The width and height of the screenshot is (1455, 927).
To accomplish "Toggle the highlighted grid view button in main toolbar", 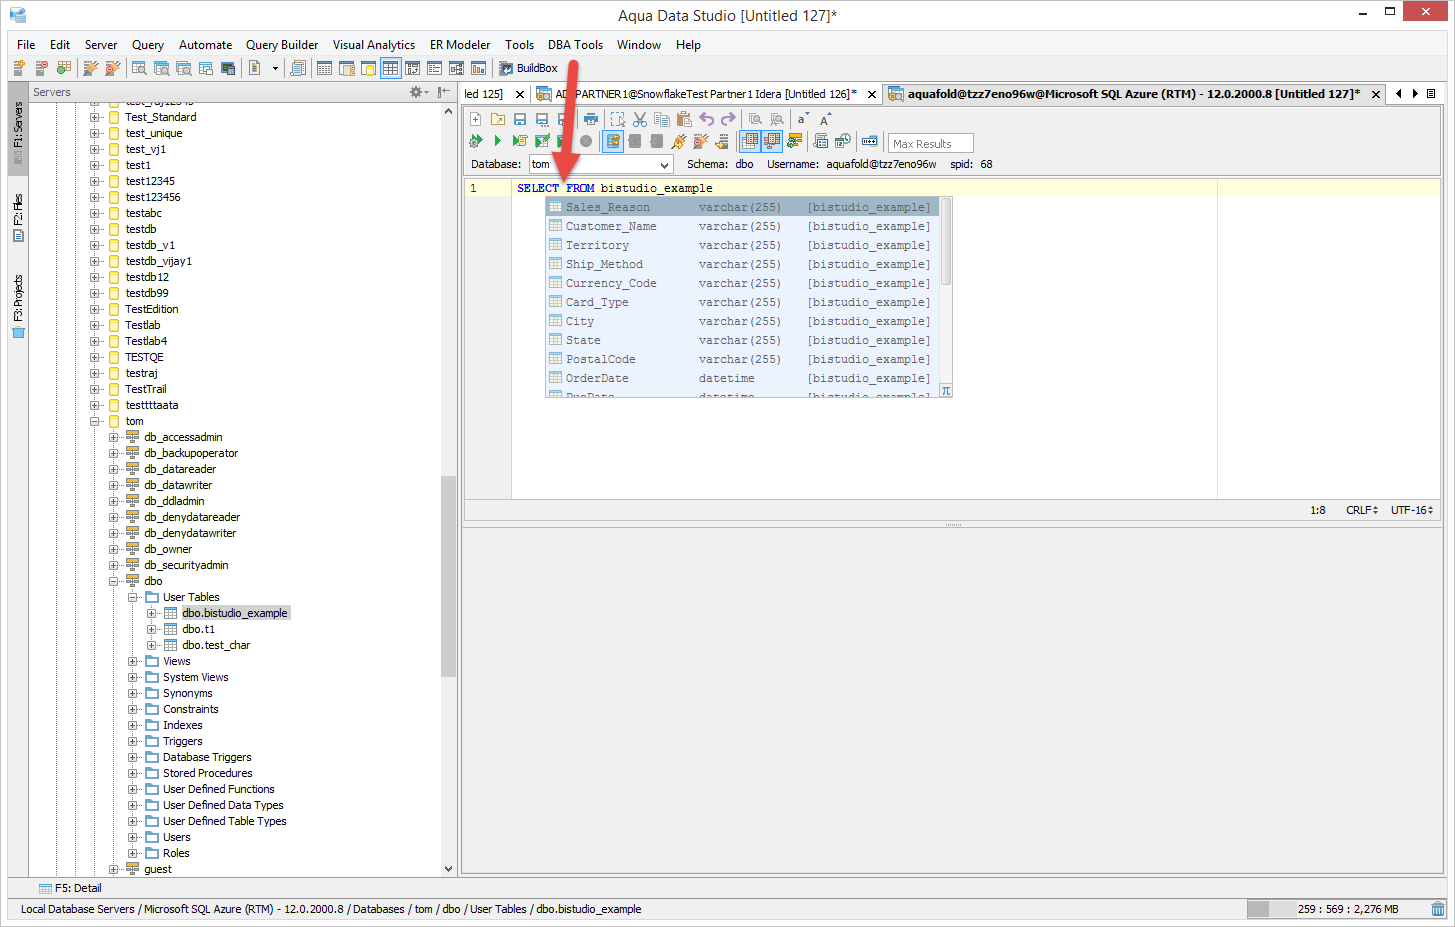I will click(390, 68).
